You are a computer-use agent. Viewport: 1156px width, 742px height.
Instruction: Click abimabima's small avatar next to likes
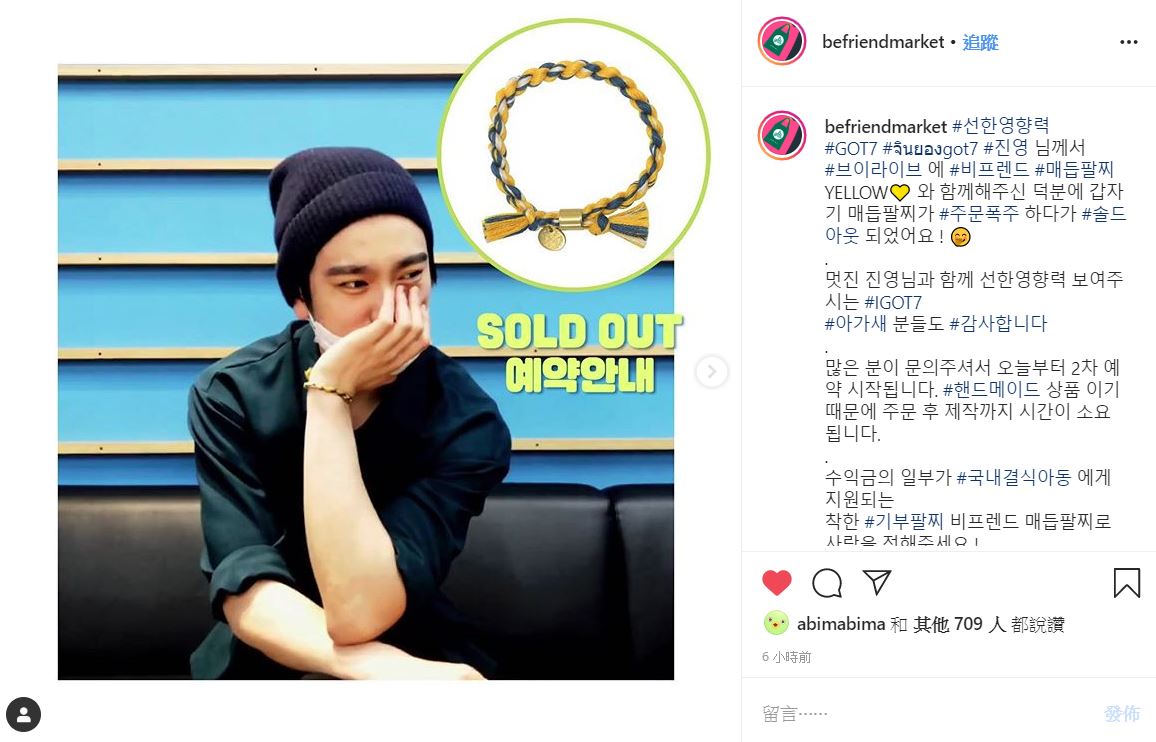776,623
